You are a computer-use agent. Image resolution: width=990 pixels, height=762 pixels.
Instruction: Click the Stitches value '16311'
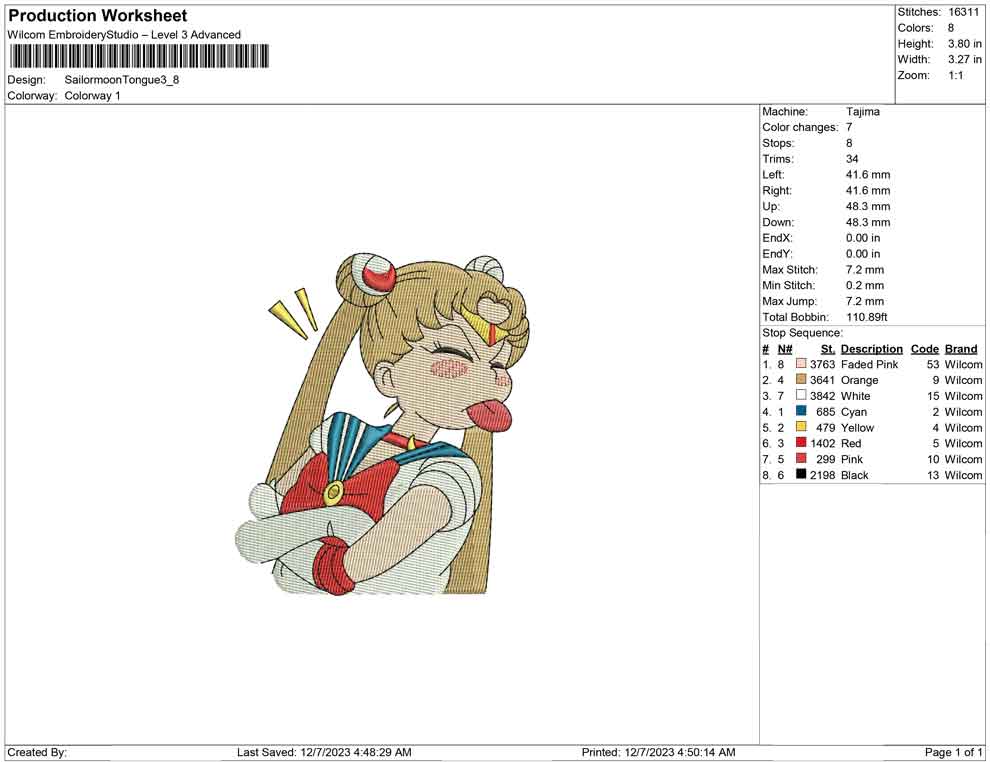[x=963, y=12]
